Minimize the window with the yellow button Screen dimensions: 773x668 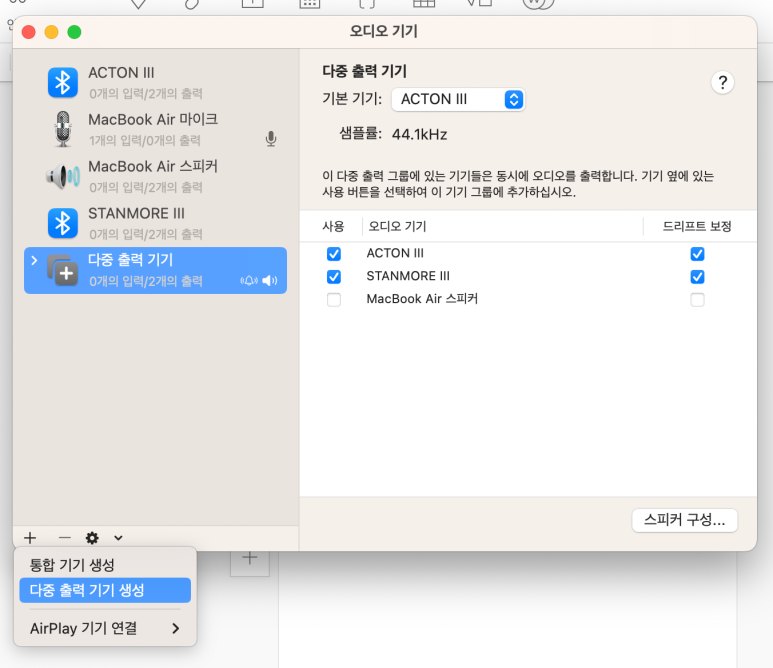(x=51, y=32)
